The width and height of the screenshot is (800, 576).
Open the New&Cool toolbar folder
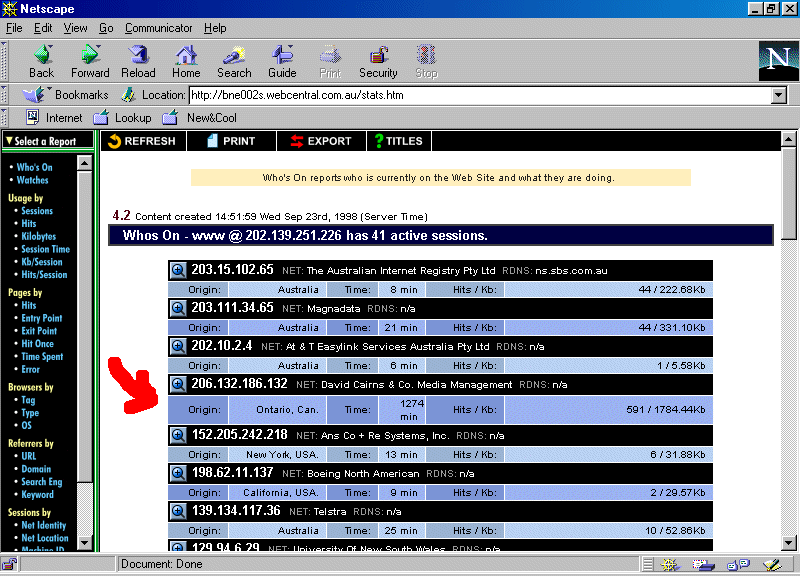point(199,118)
